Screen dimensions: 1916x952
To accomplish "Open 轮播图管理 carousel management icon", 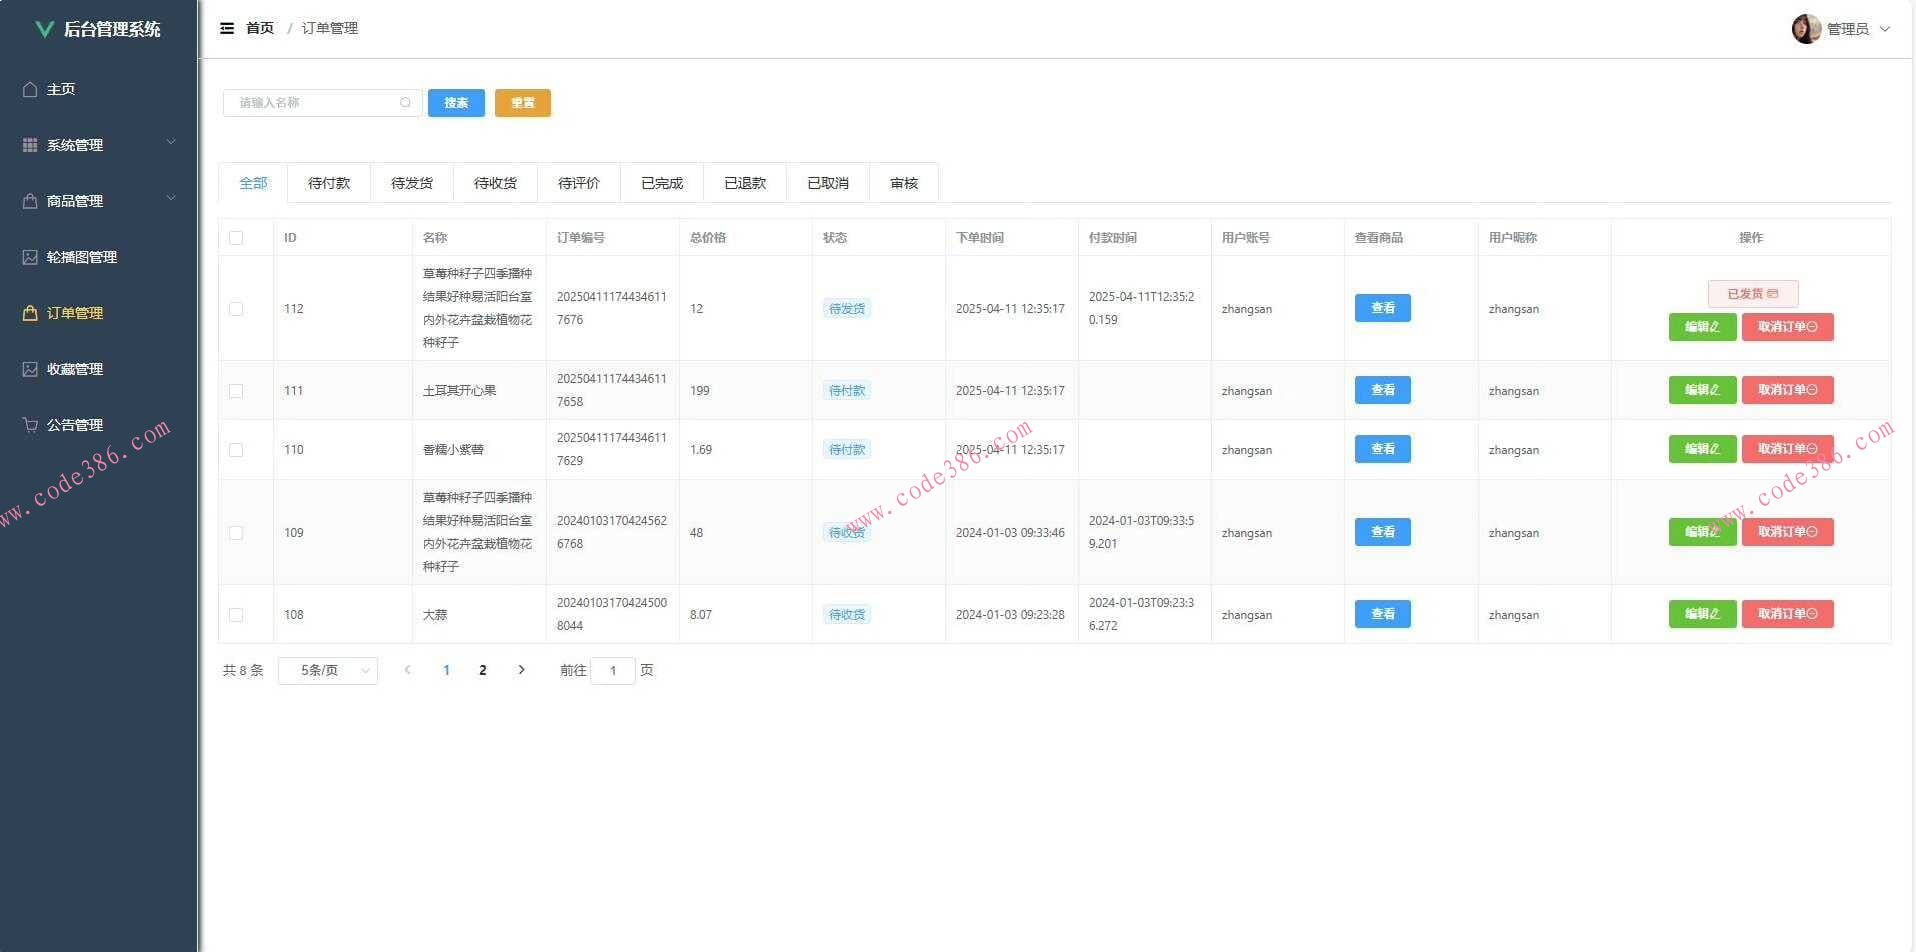I will pos(30,257).
